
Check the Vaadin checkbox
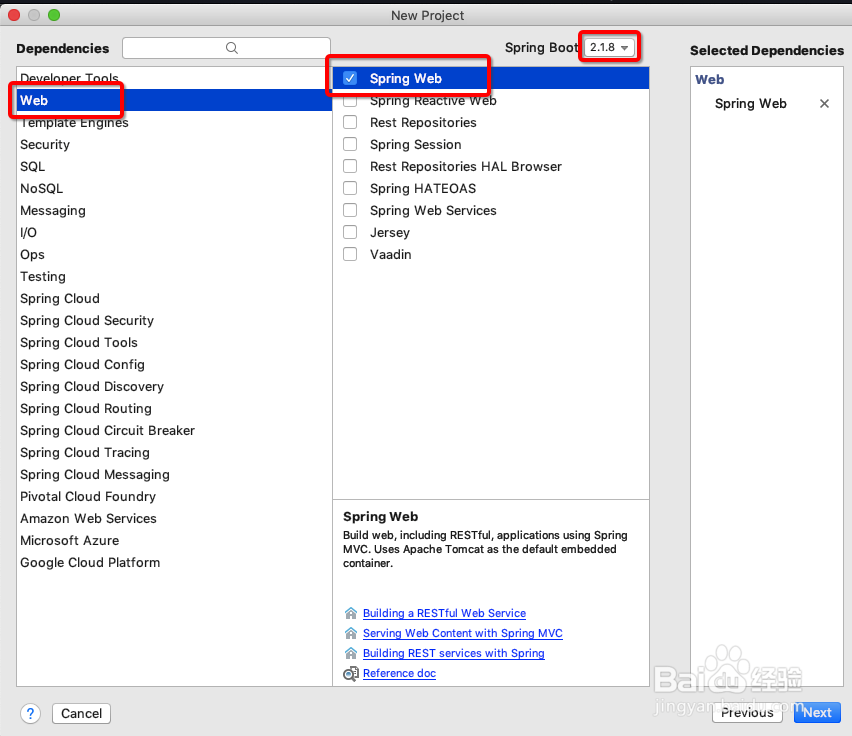coord(350,254)
